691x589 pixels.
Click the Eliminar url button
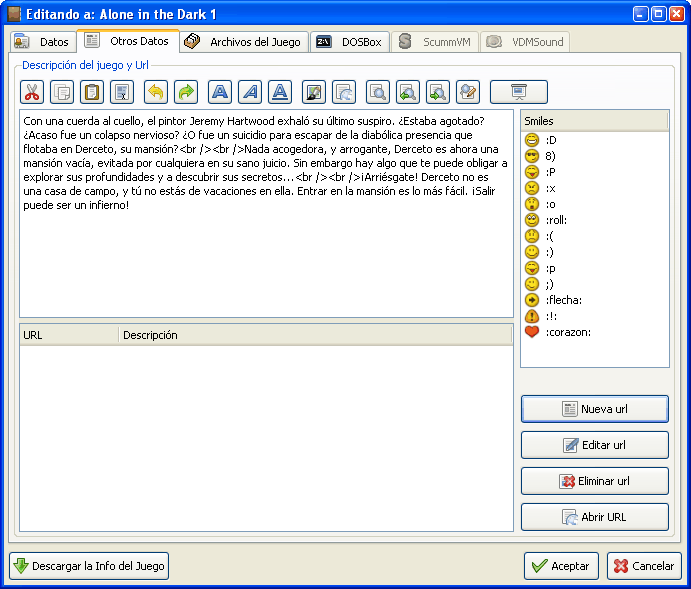[595, 481]
